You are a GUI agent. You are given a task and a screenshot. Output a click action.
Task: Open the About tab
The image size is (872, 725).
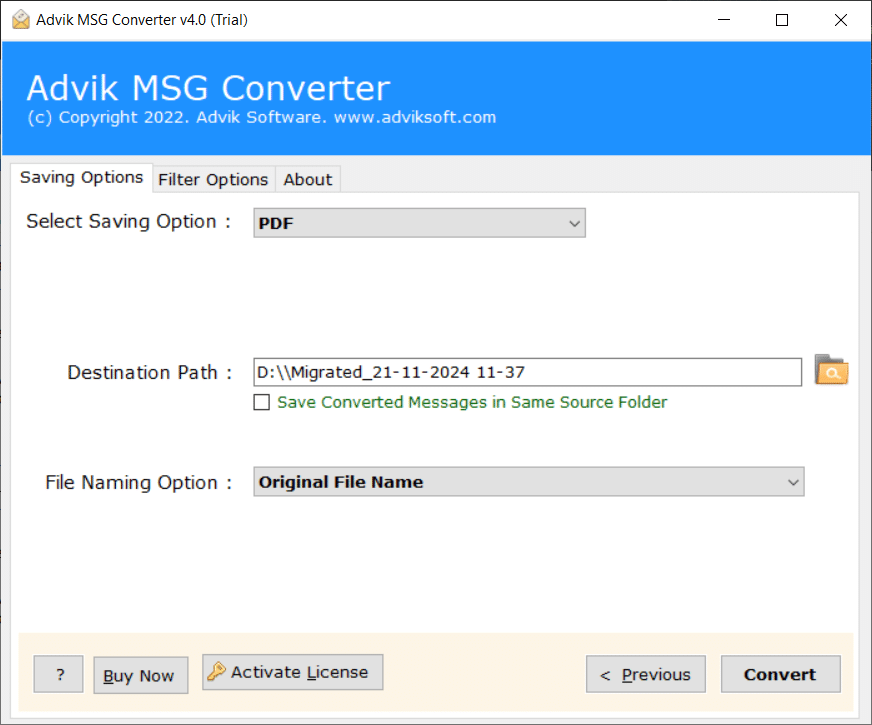coord(308,180)
